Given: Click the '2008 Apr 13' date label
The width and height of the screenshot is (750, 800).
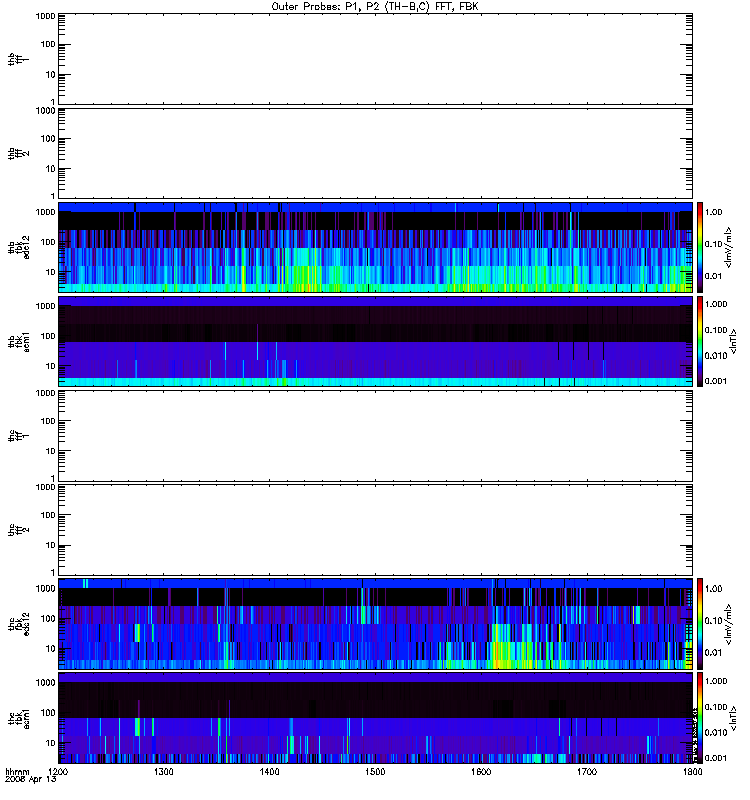Looking at the screenshot, I should point(31,779).
